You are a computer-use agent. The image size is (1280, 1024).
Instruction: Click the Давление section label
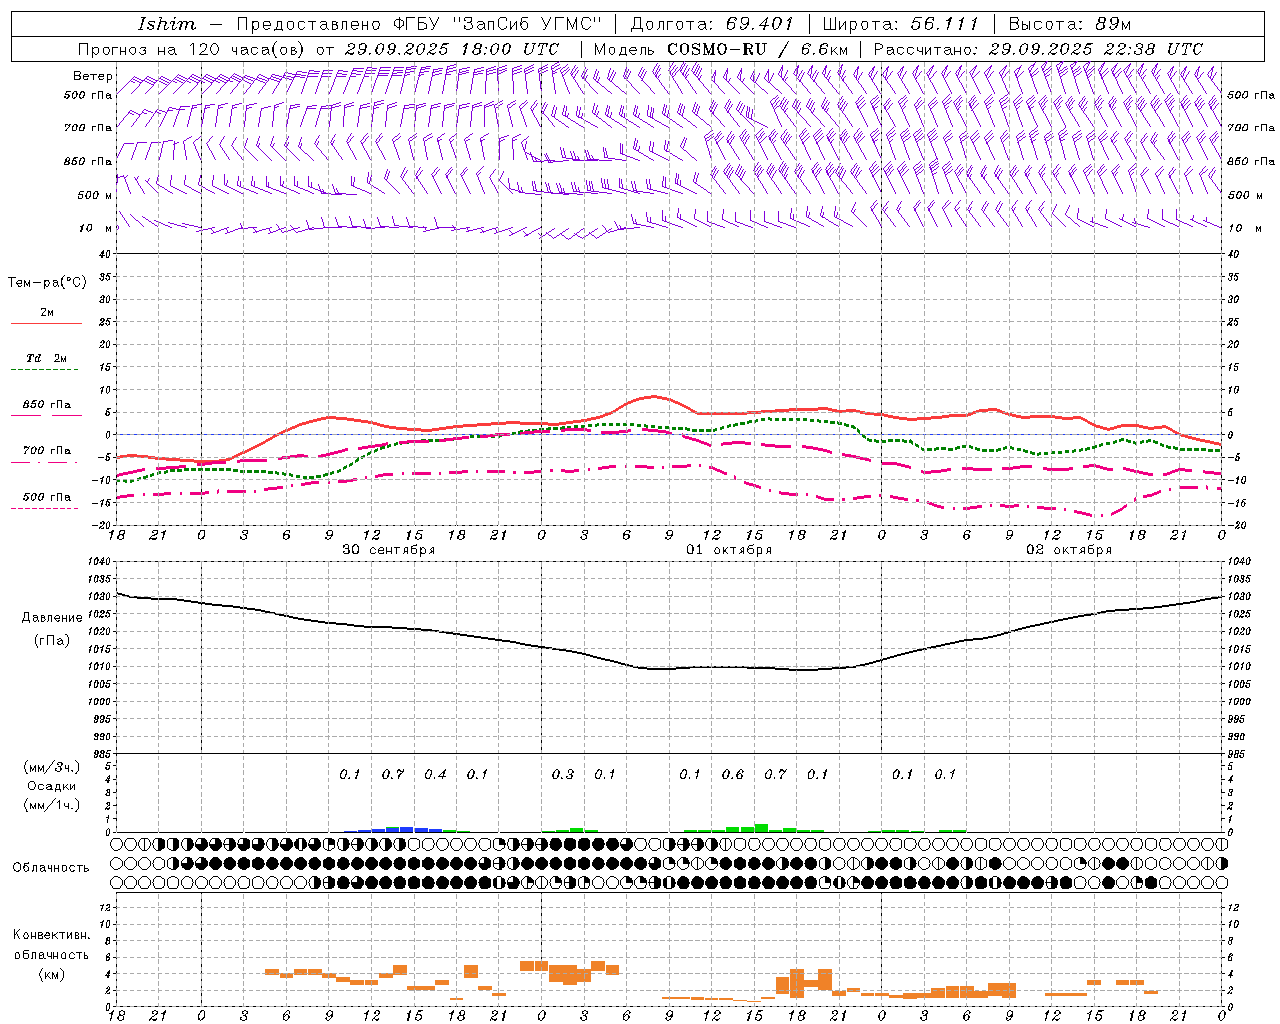52,618
